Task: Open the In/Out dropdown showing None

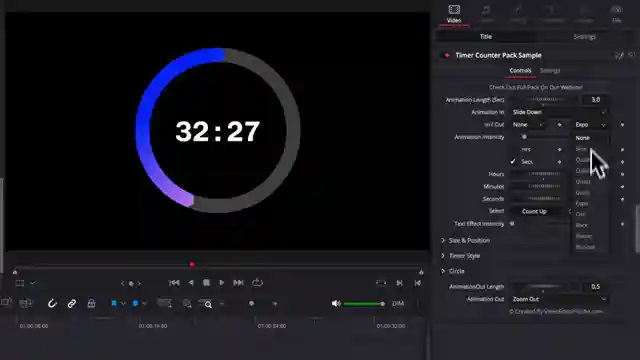Action: [x=528, y=124]
